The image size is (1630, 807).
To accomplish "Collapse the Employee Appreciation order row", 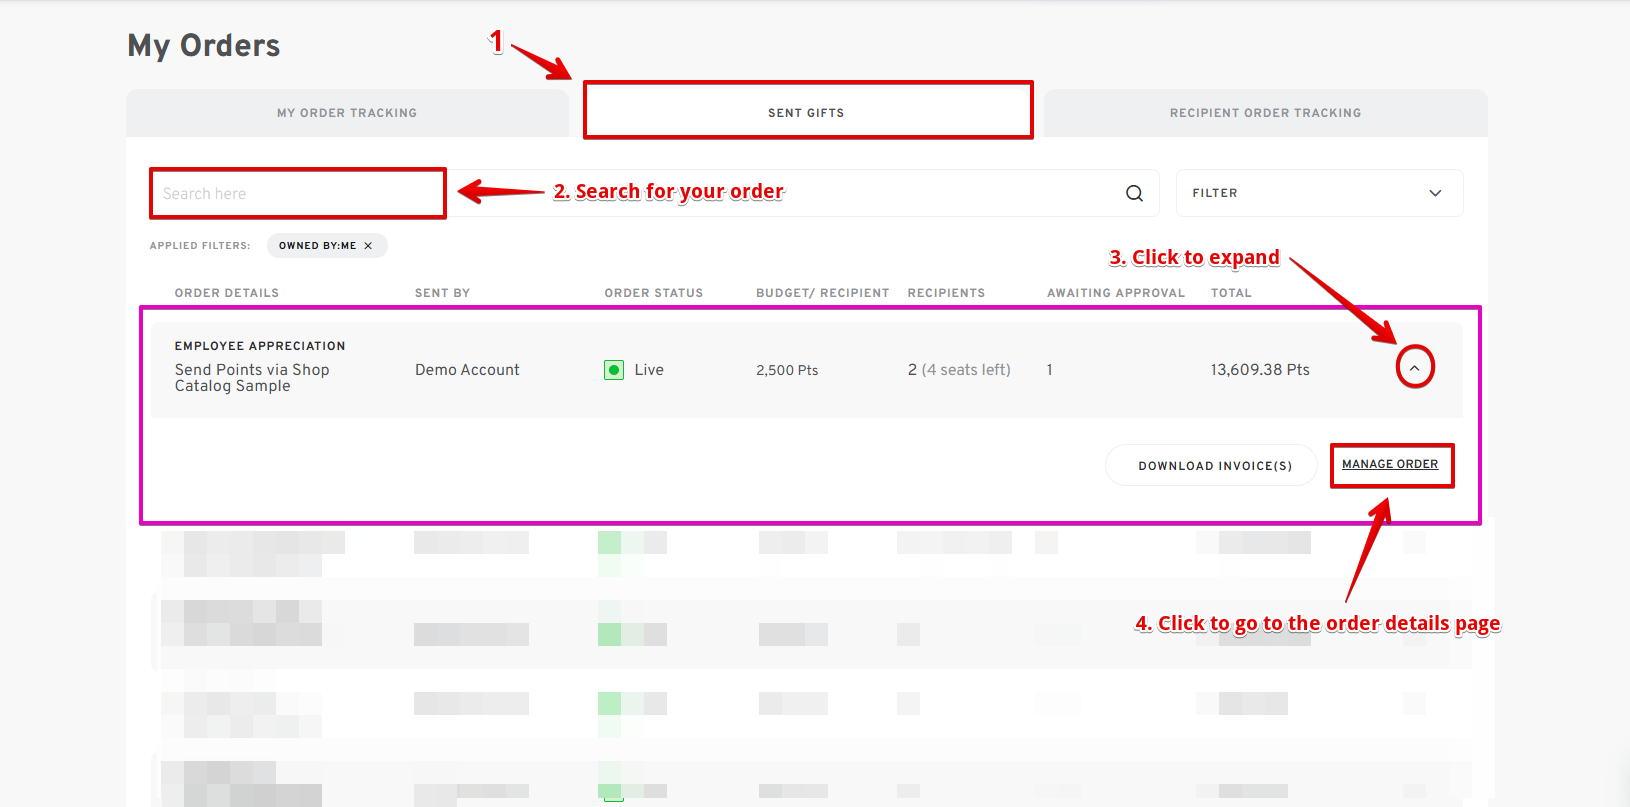I will [x=1414, y=368].
